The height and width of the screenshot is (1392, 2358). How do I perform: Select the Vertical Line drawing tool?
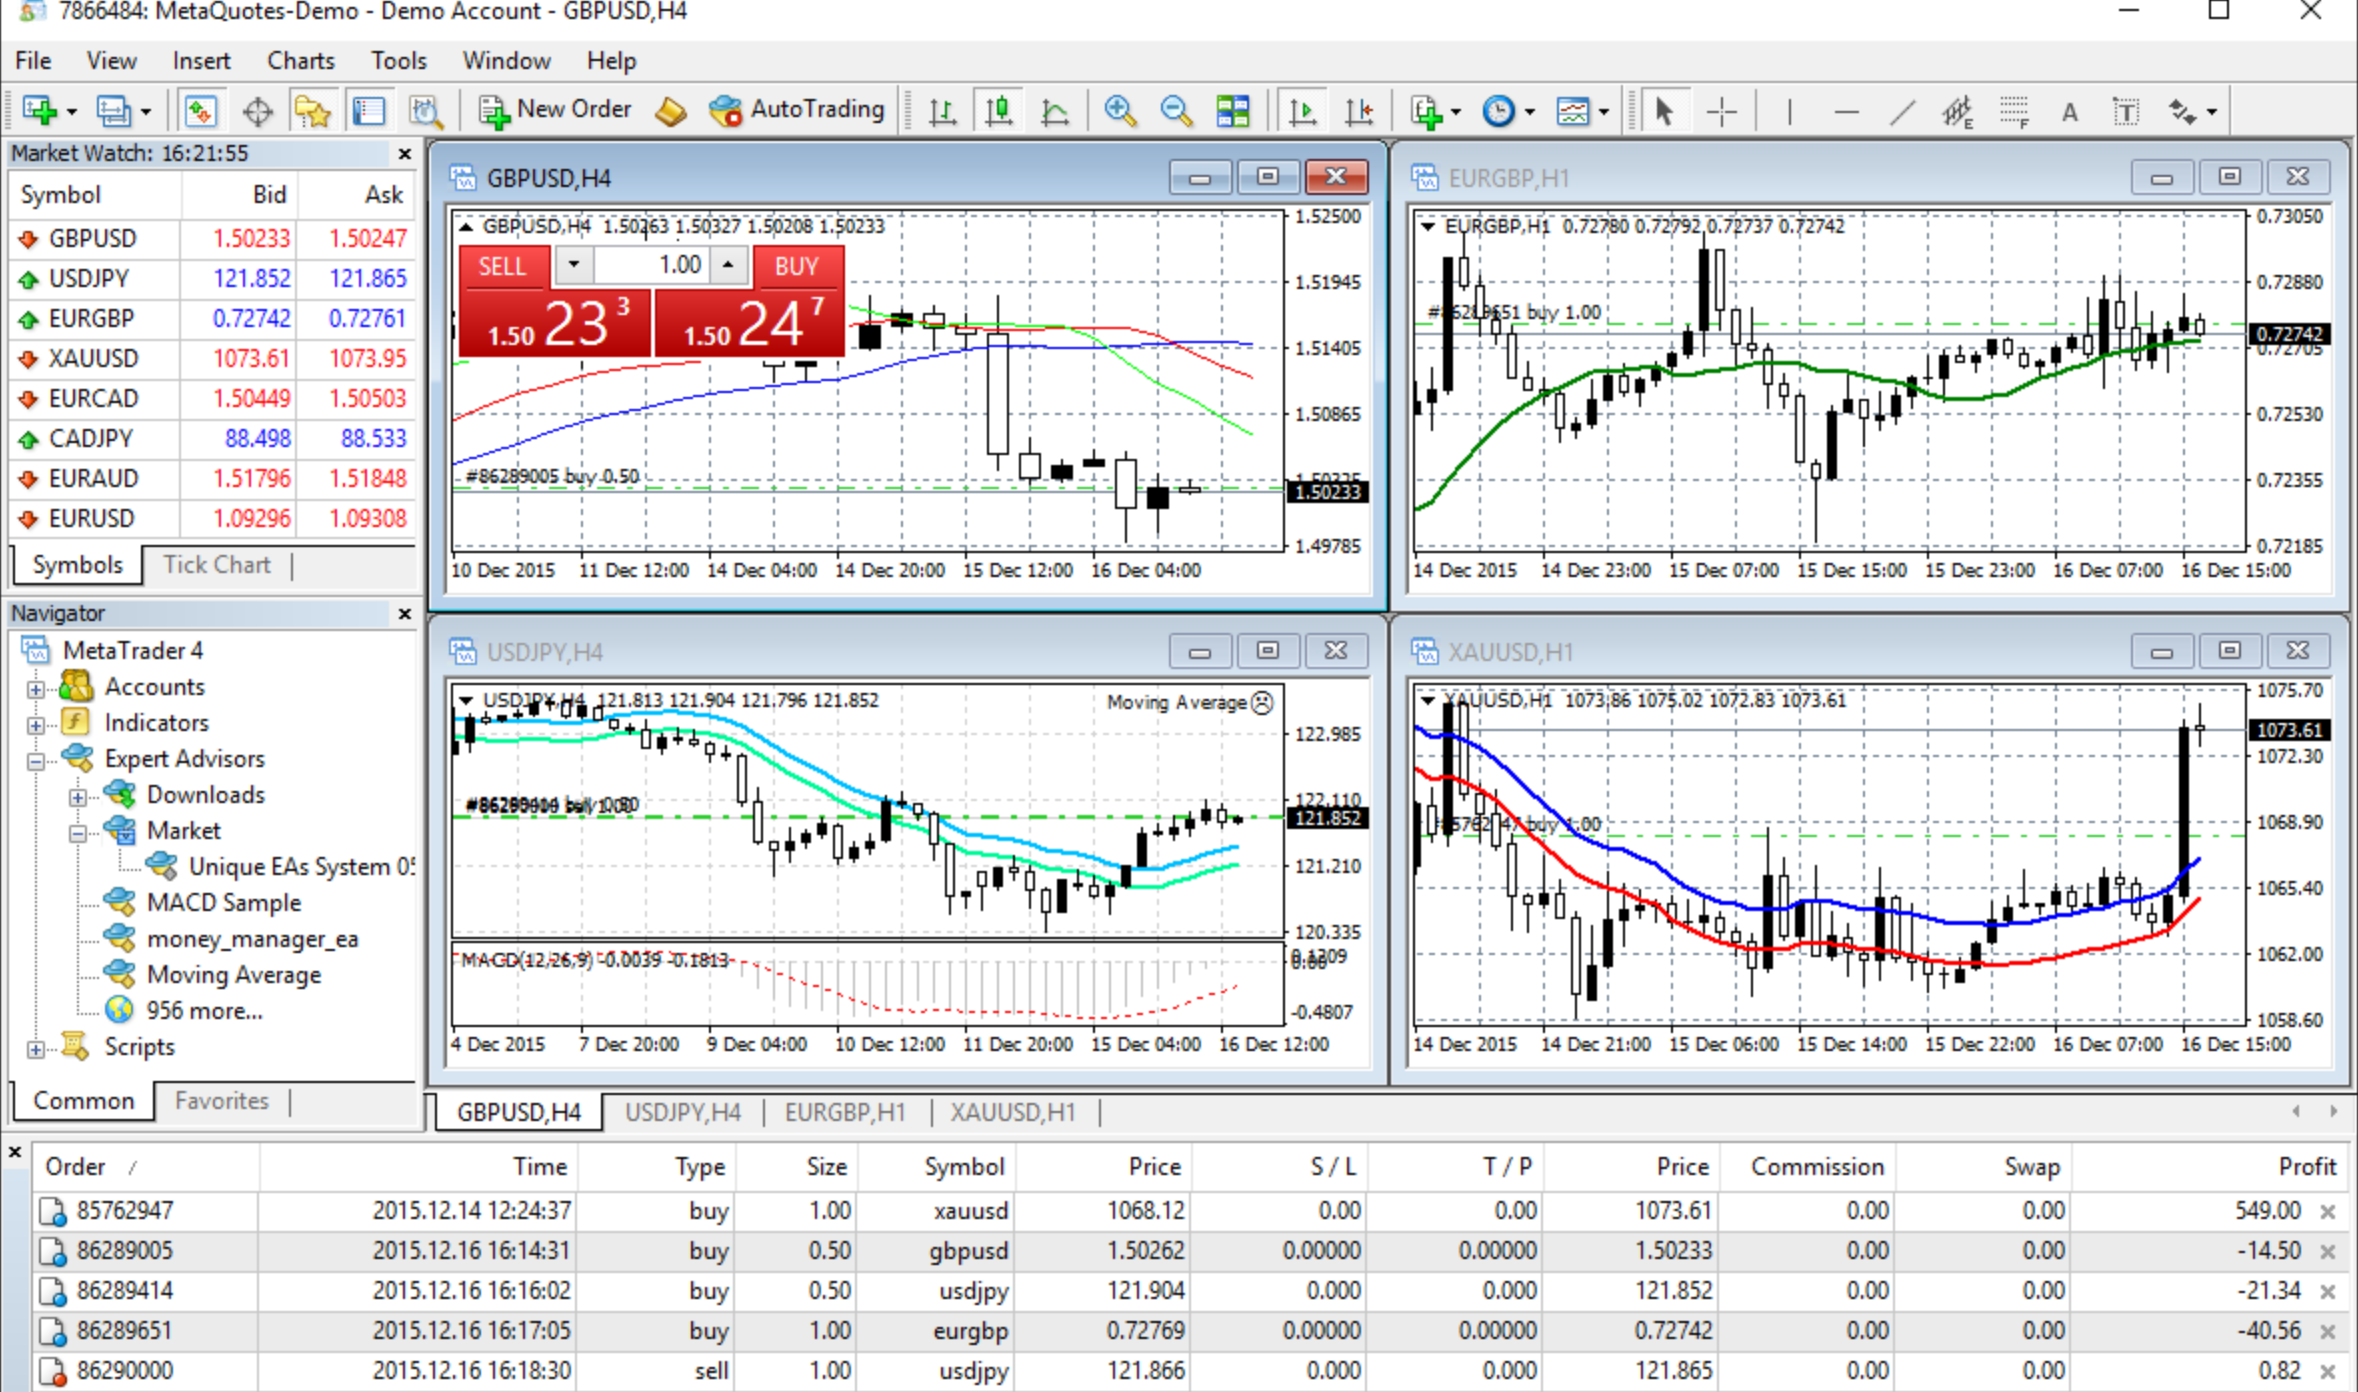click(1789, 111)
